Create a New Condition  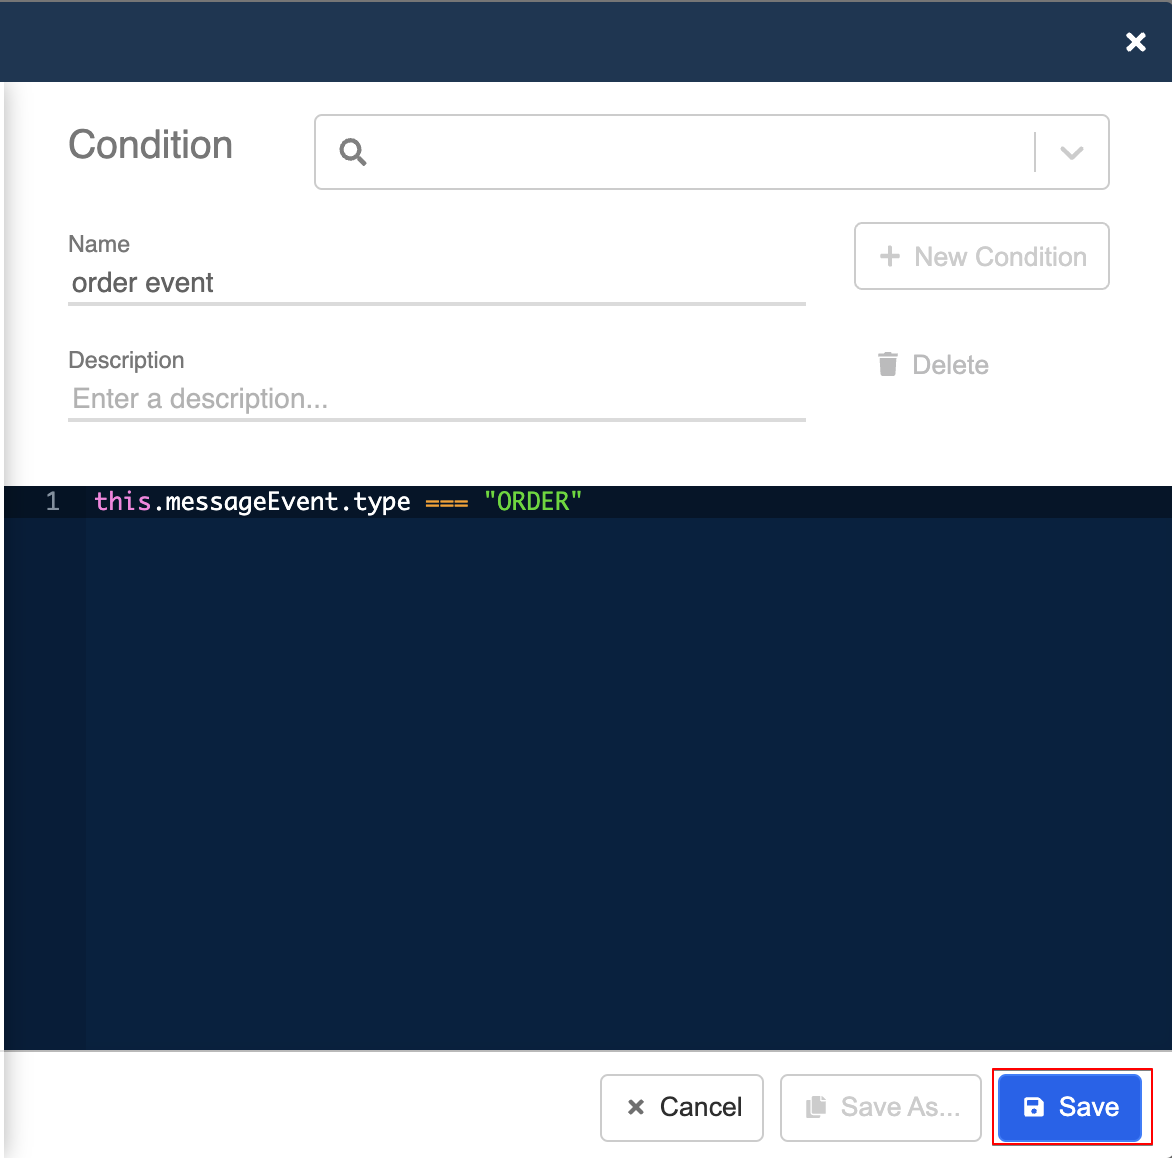980,256
